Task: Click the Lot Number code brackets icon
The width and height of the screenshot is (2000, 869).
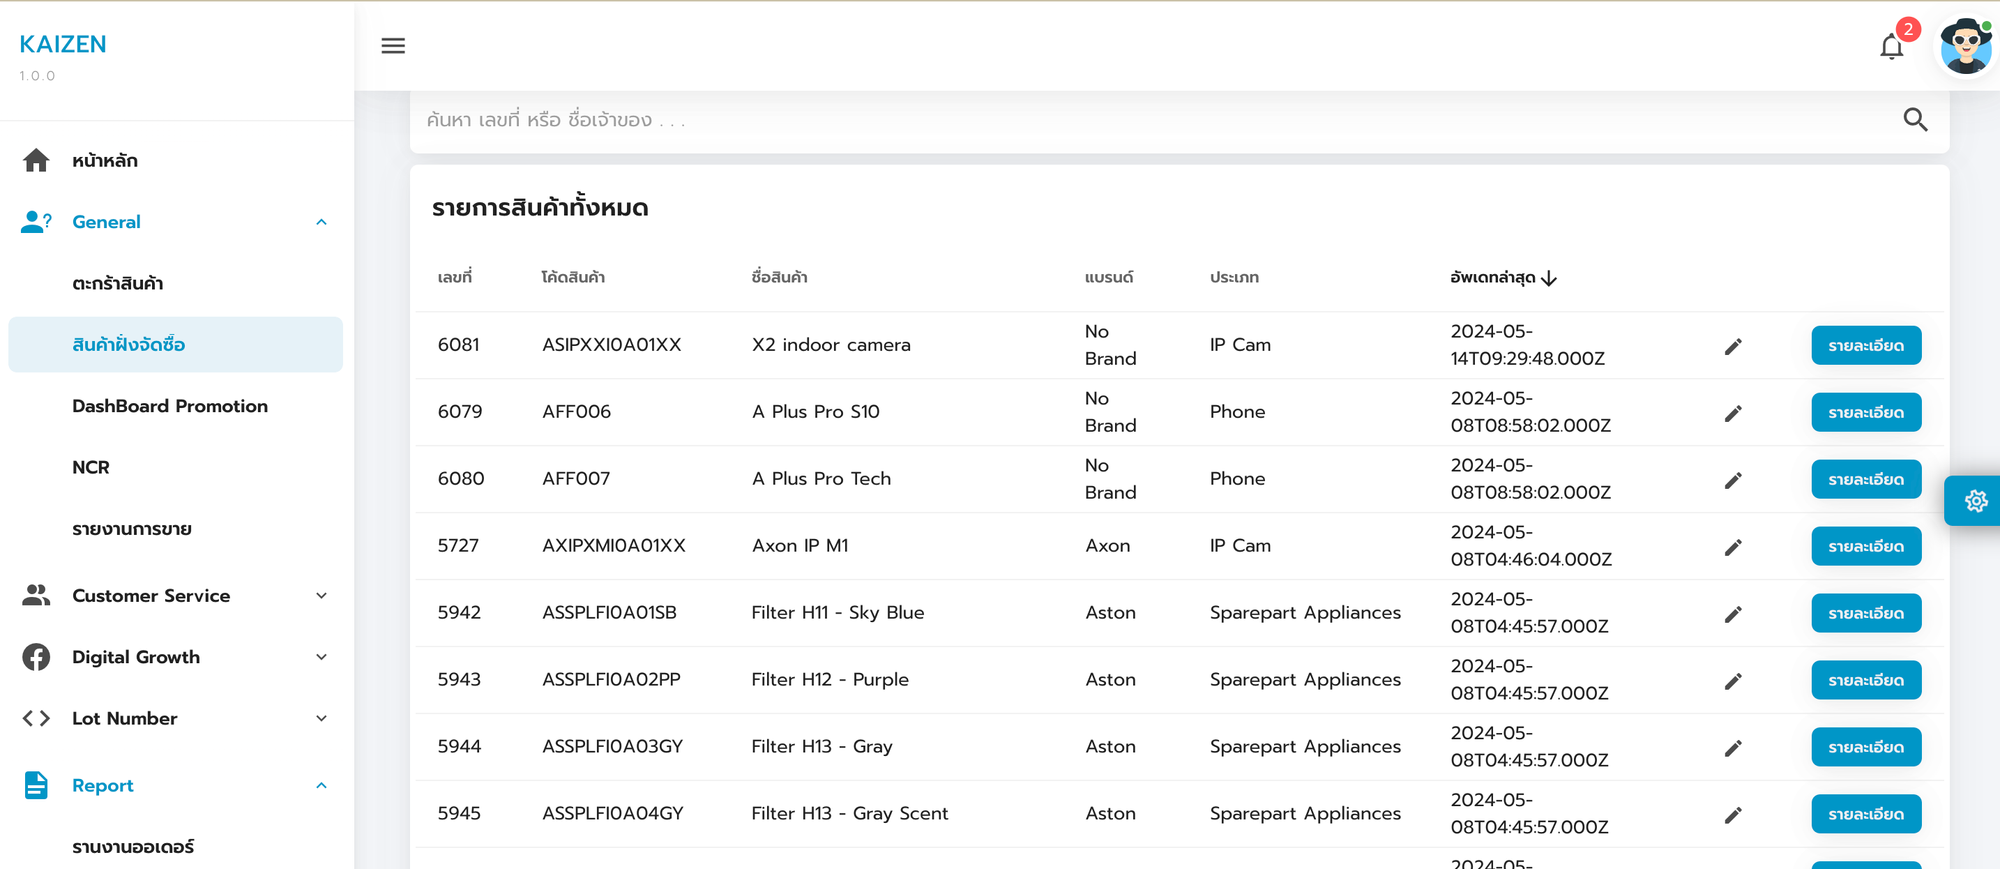Action: coord(36,719)
